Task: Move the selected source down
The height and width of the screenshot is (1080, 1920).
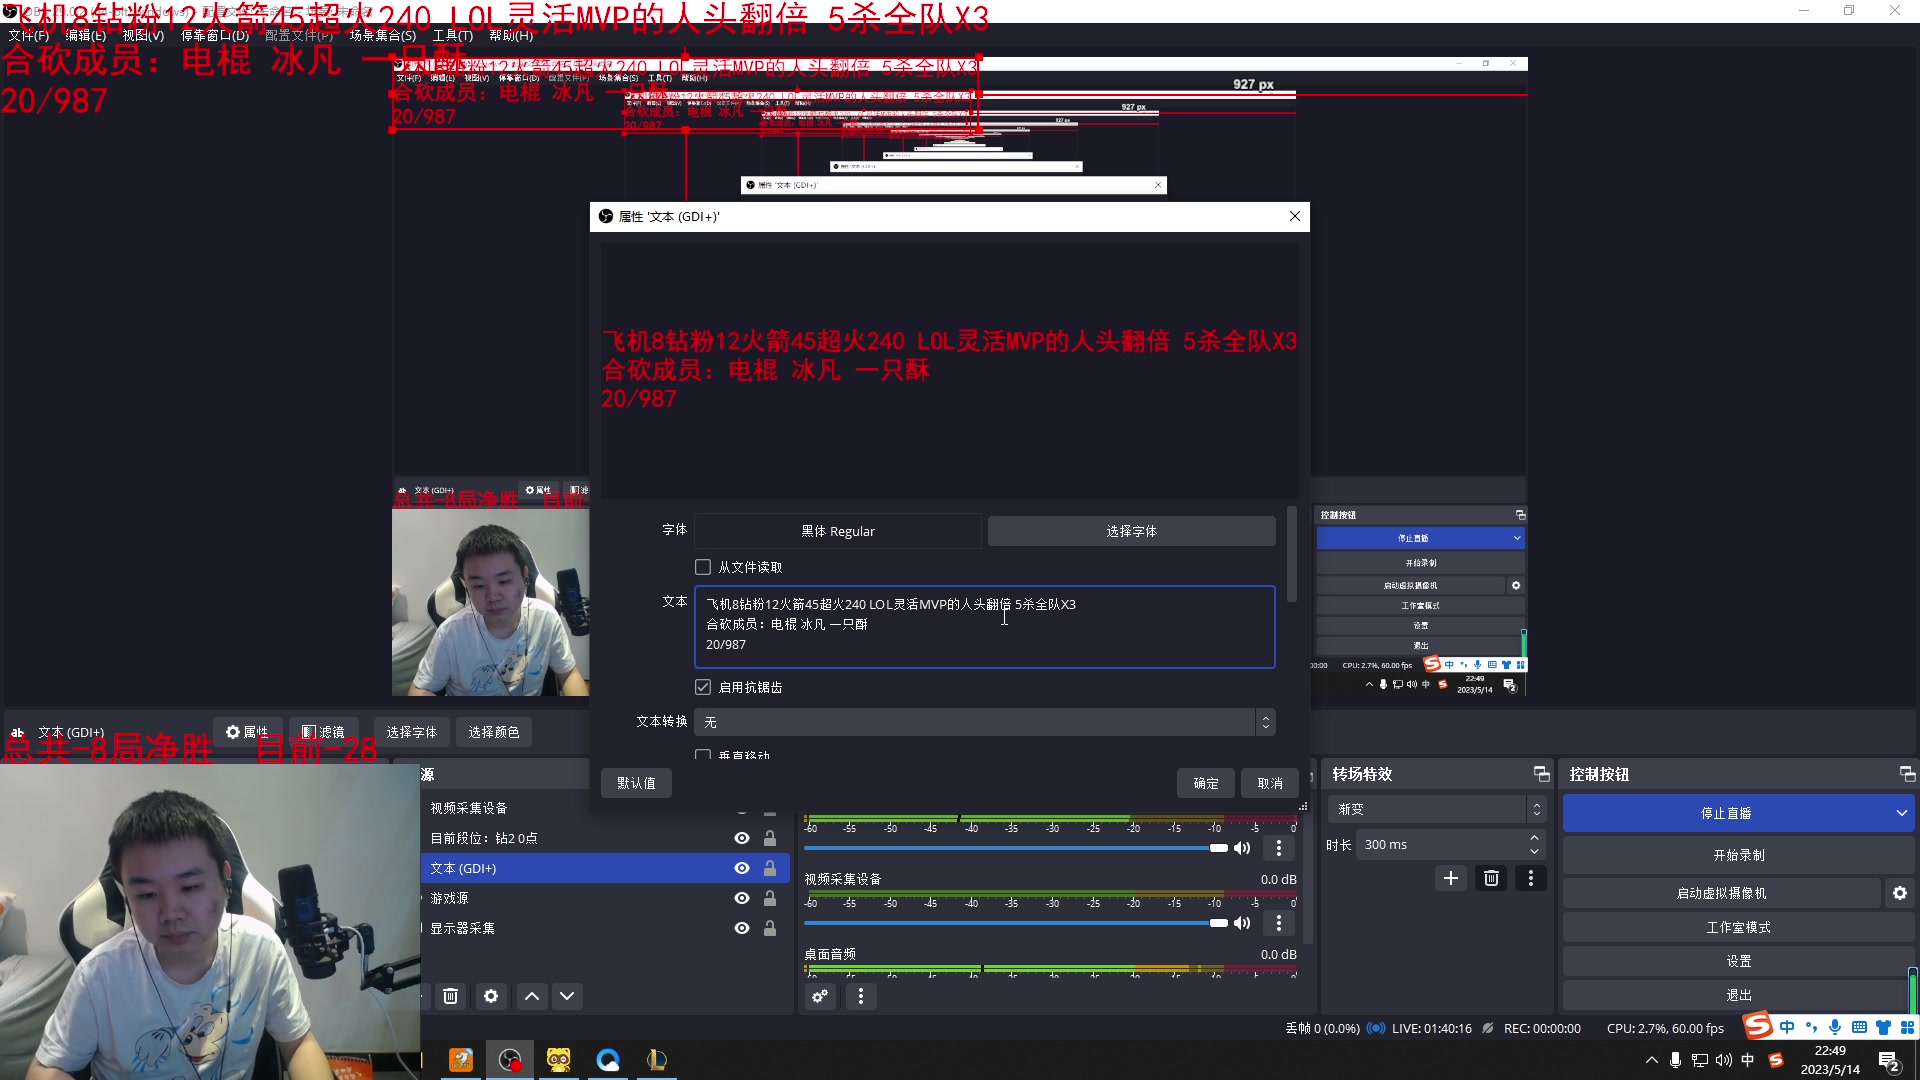Action: [x=567, y=996]
